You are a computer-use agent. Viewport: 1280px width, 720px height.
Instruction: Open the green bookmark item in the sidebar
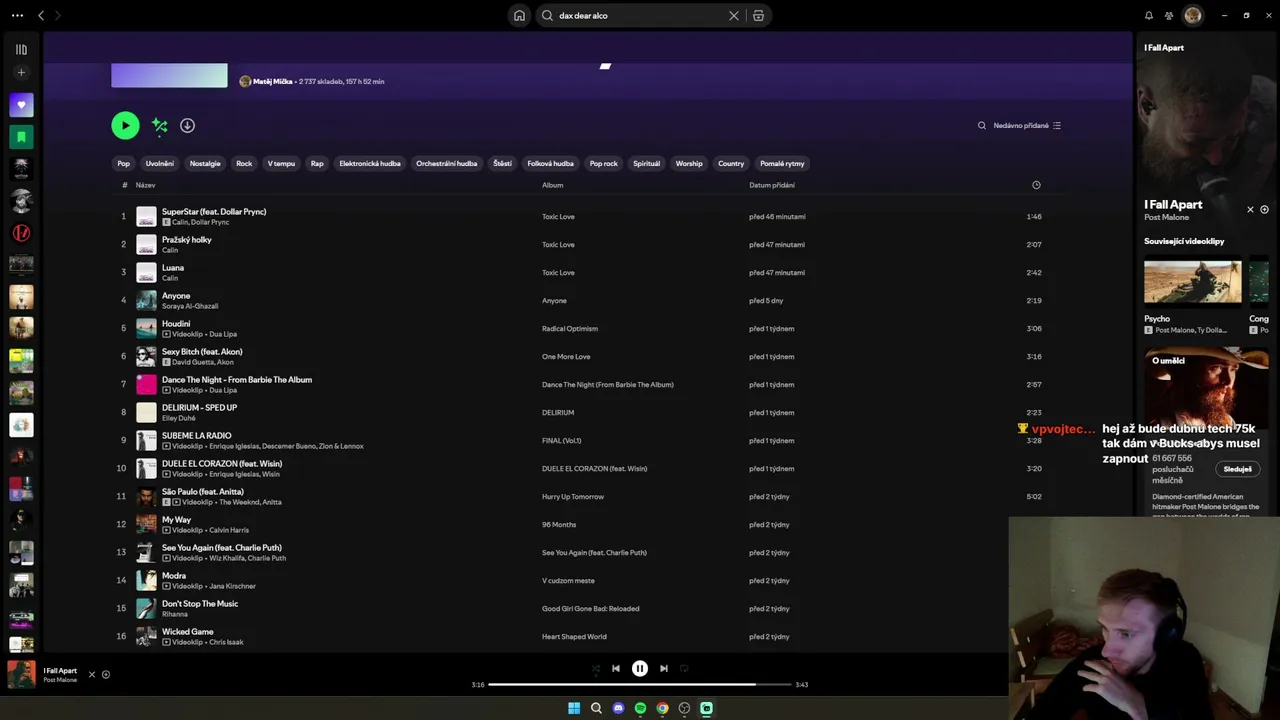(x=21, y=137)
